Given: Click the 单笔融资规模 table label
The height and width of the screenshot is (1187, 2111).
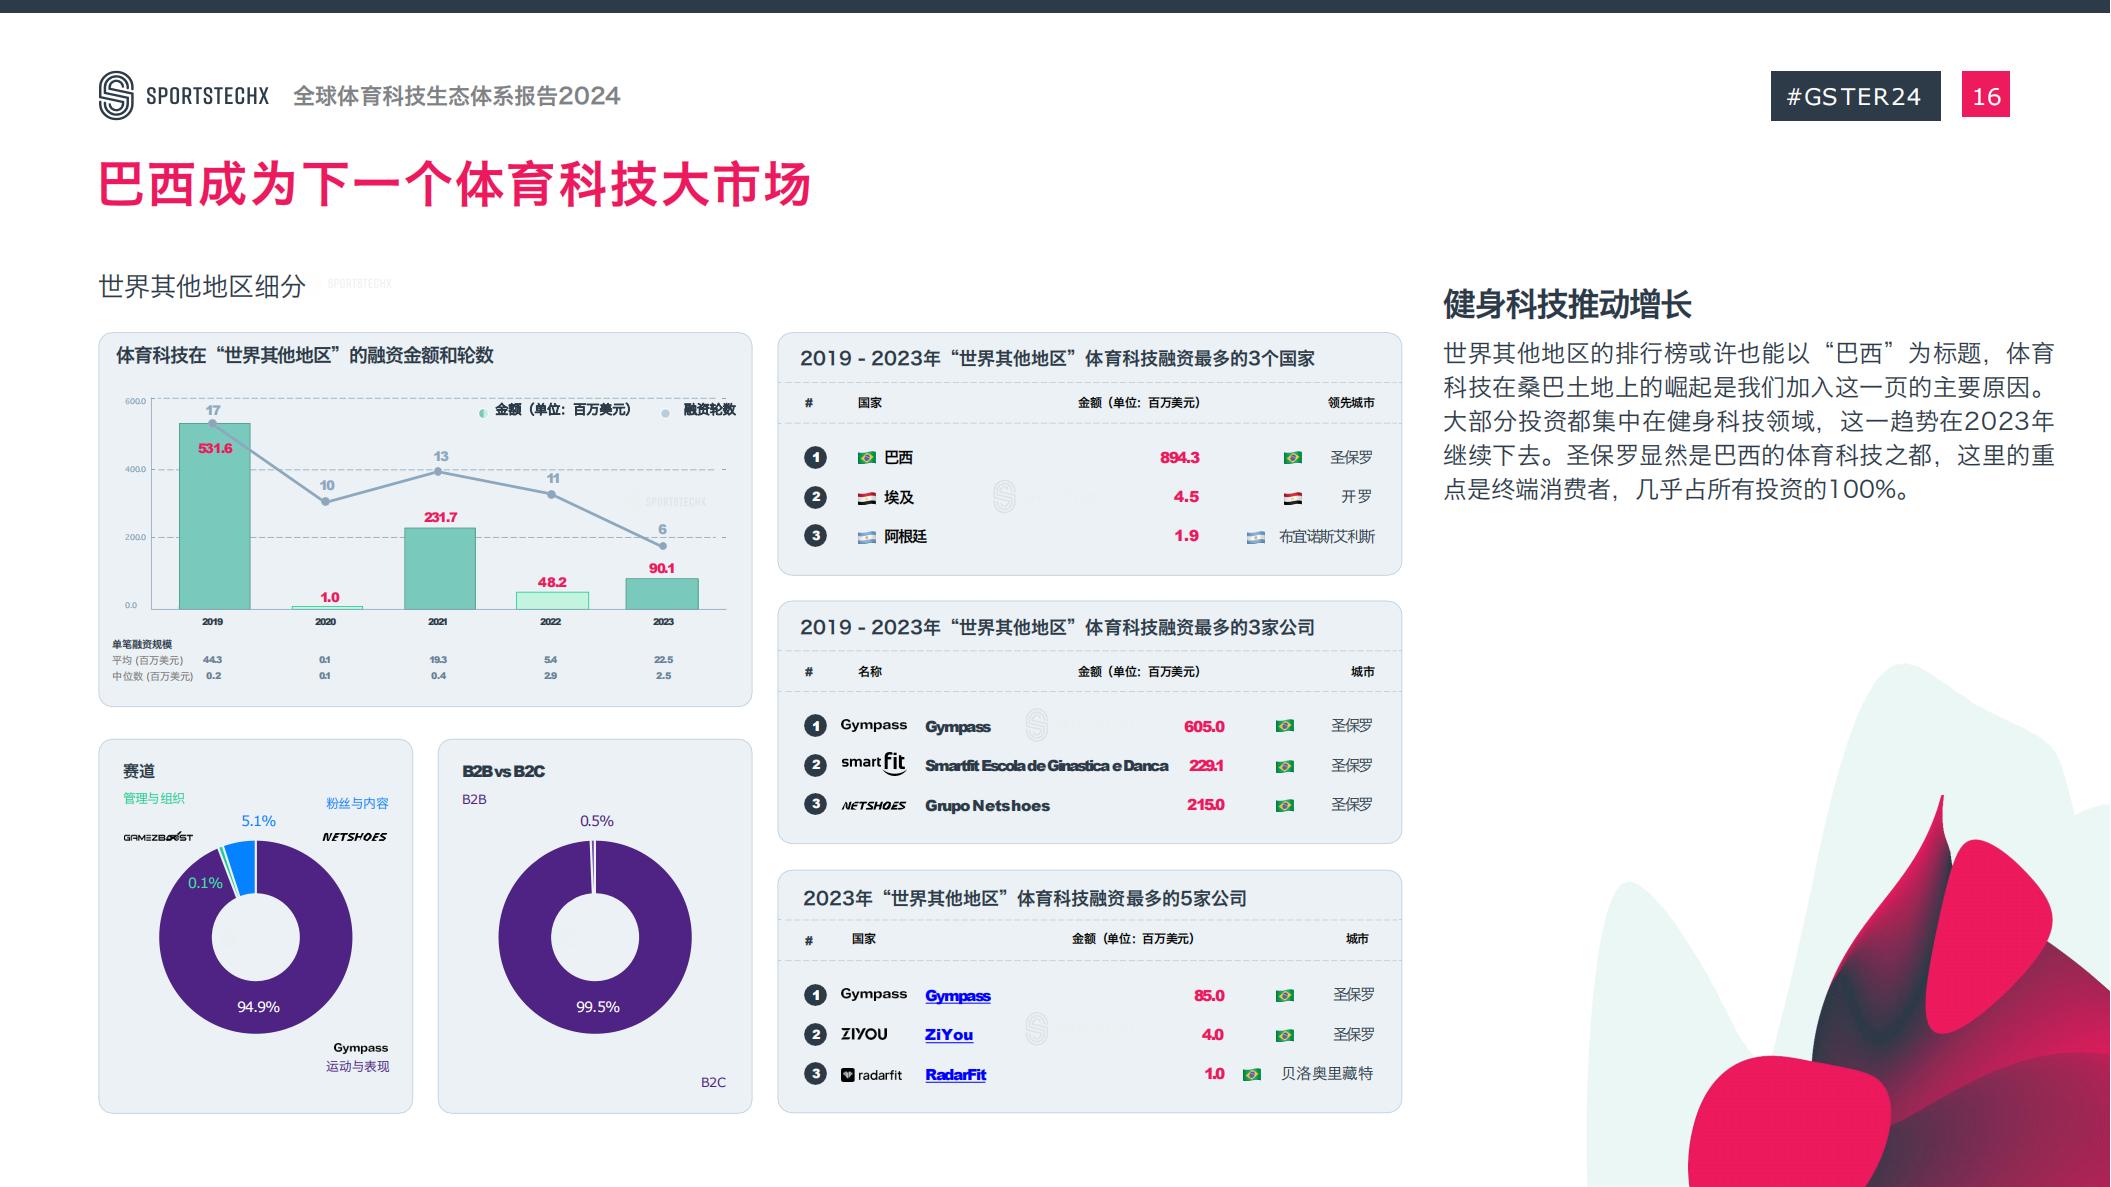Looking at the screenshot, I should [142, 644].
